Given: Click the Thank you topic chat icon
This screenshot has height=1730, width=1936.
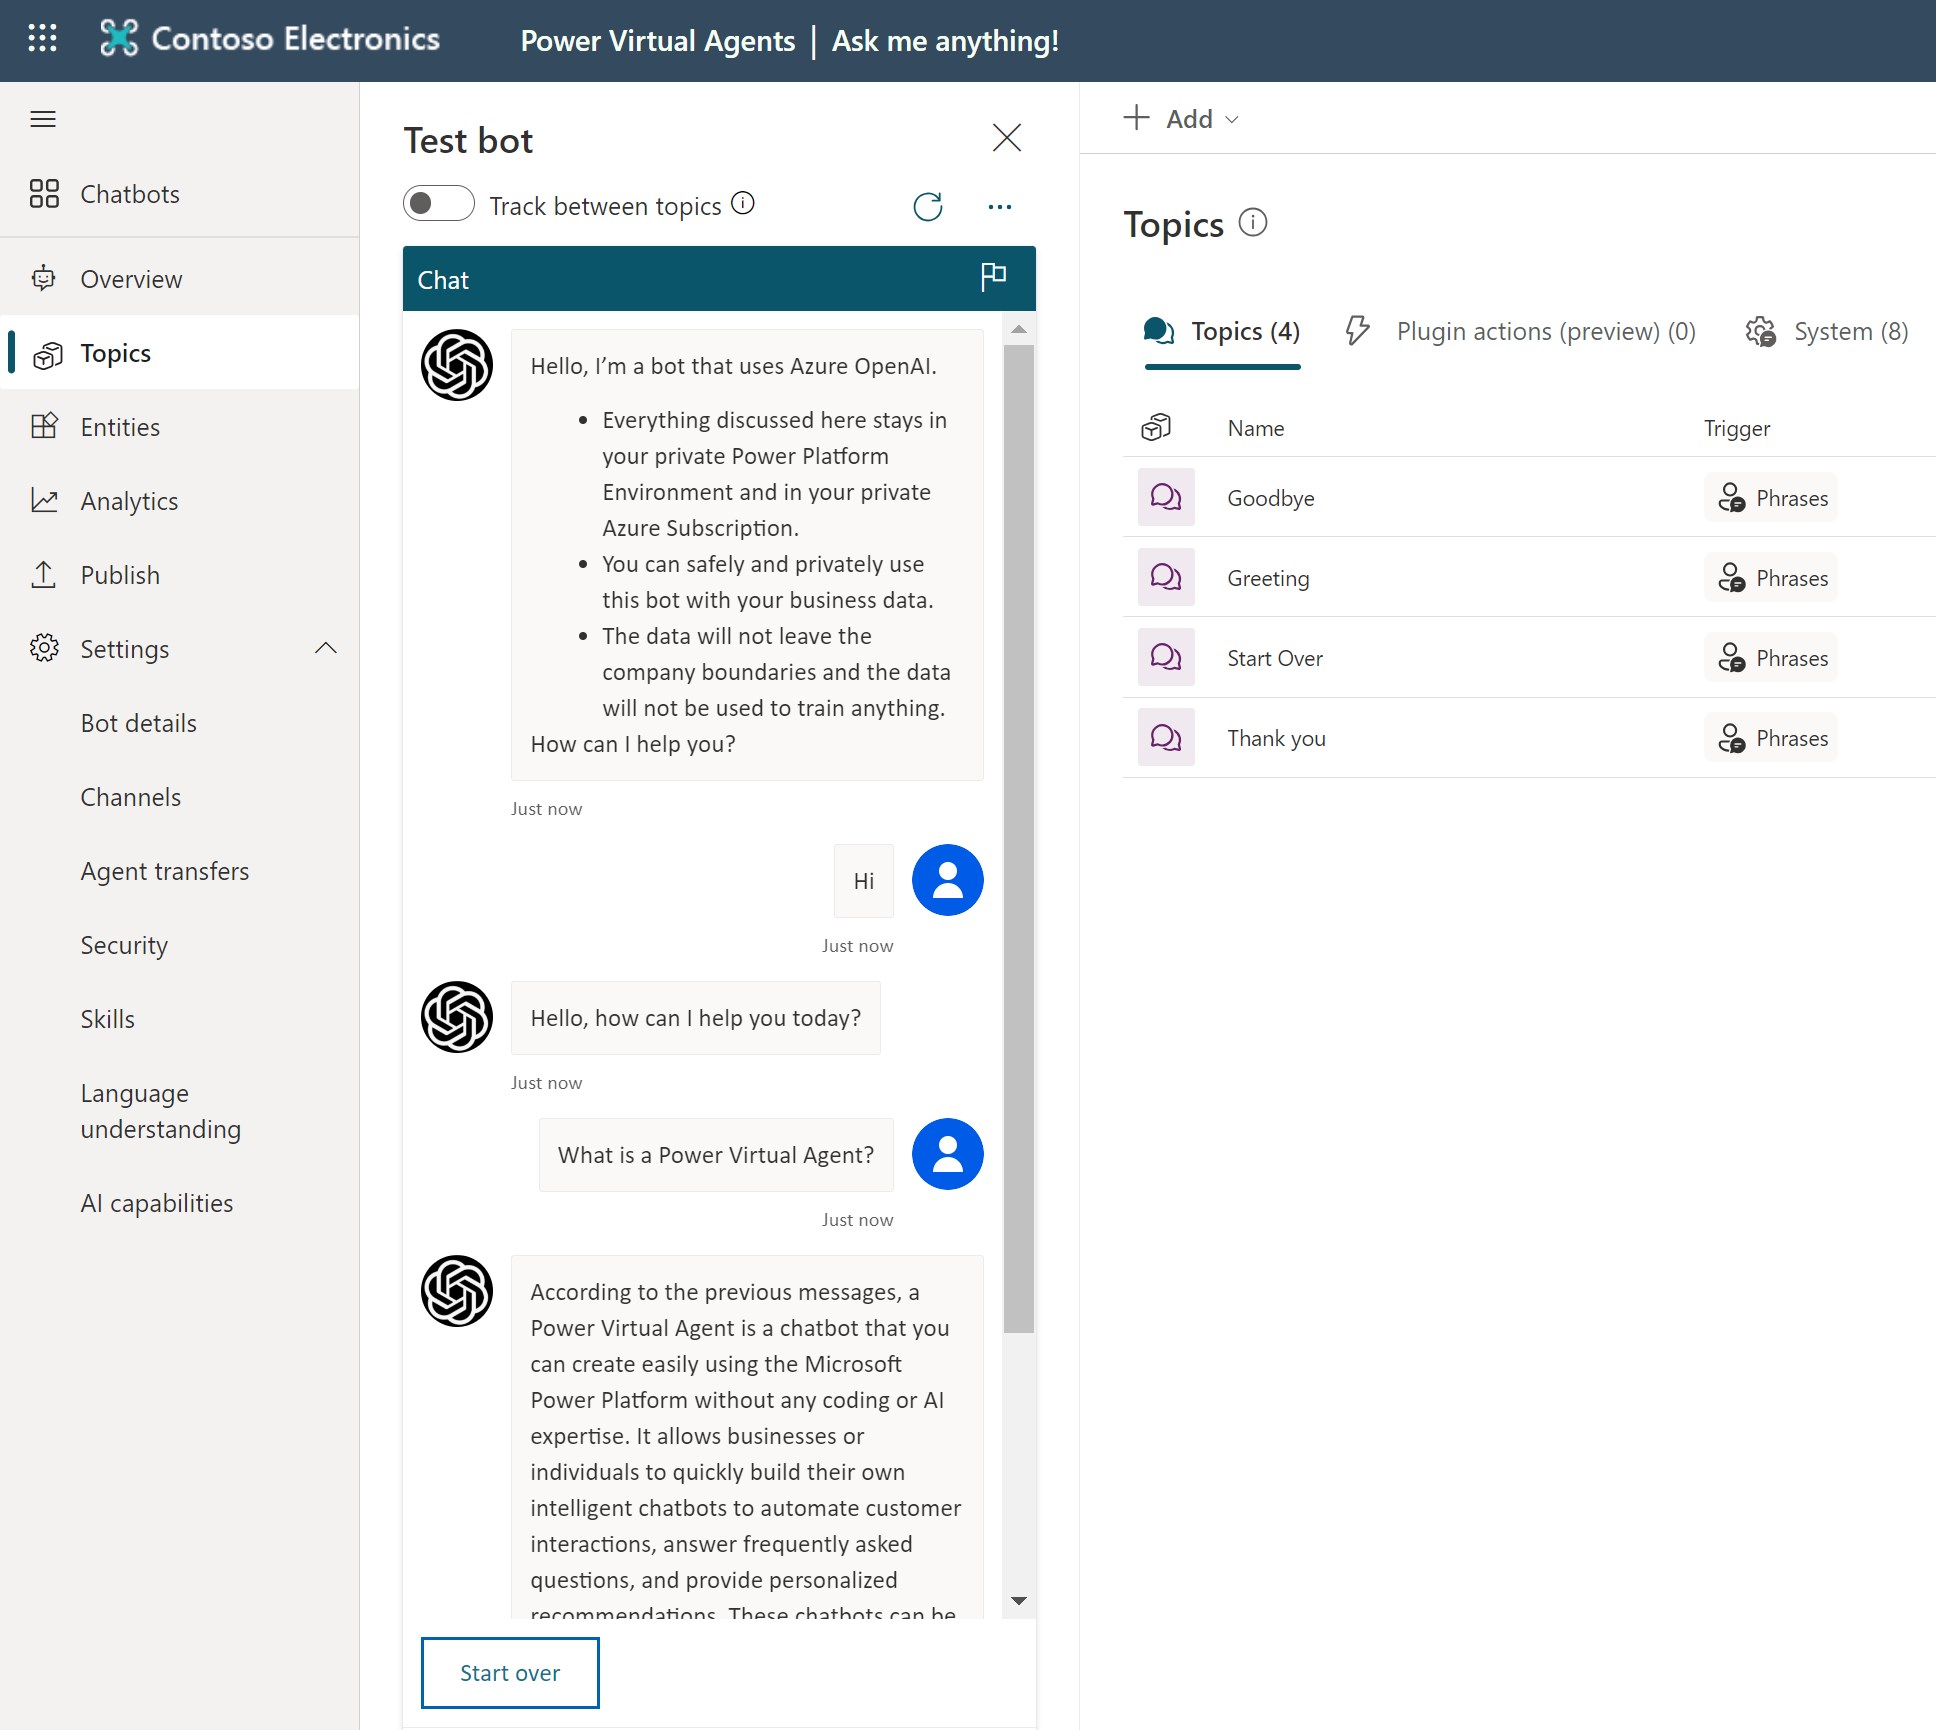Looking at the screenshot, I should click(1166, 737).
